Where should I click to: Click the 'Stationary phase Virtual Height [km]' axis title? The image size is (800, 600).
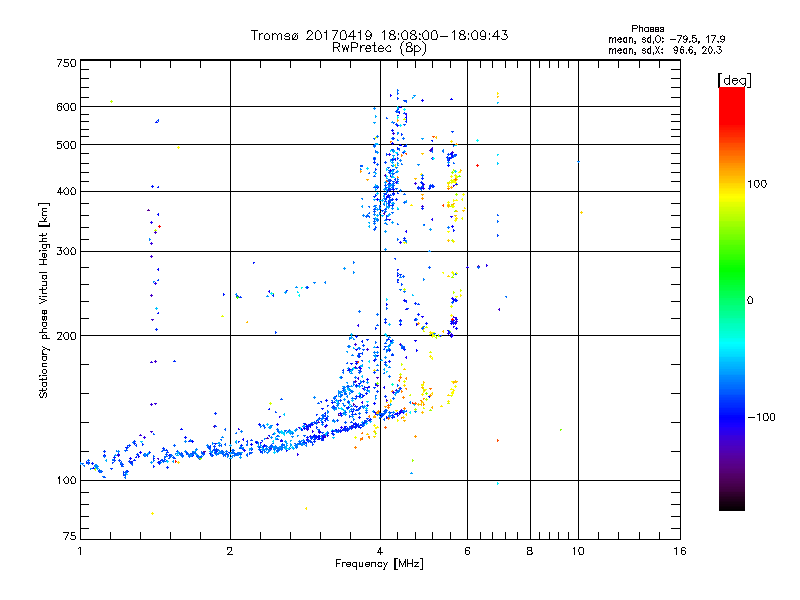pos(44,300)
